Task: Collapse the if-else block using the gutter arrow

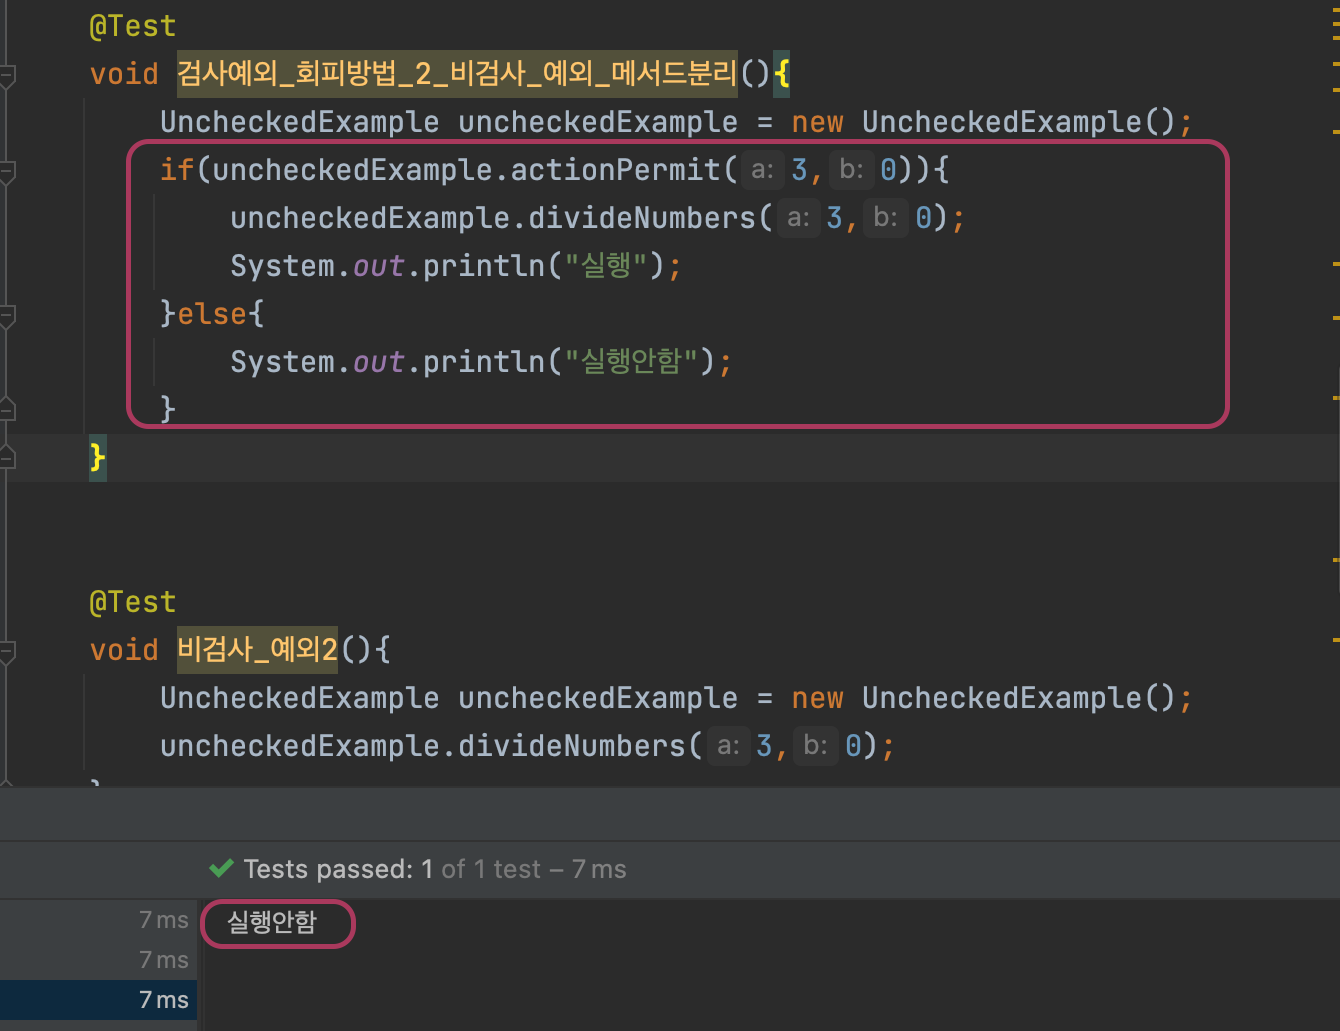Action: (x=8, y=170)
